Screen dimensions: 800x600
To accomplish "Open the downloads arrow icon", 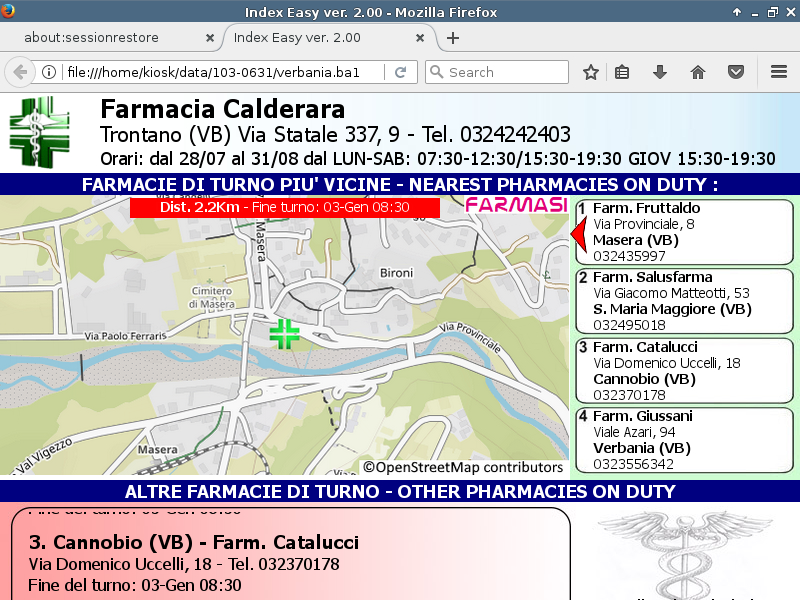I will click(660, 72).
